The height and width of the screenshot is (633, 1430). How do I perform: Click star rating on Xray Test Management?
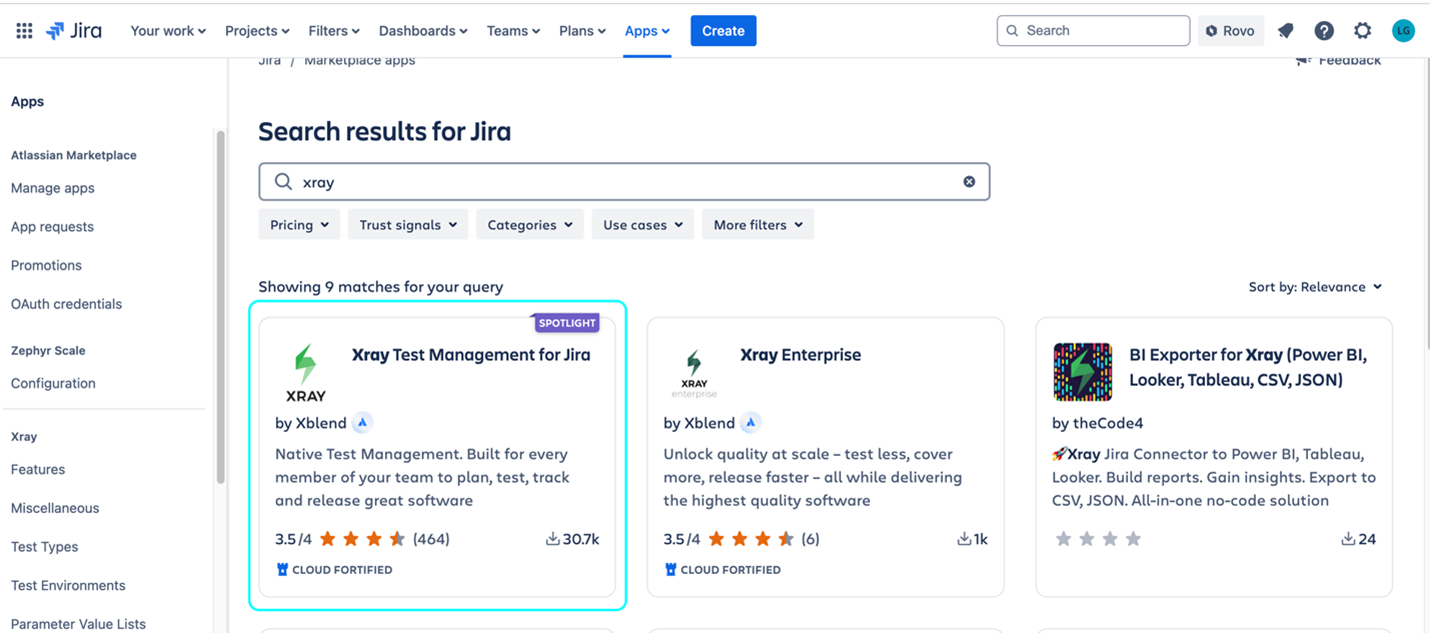362,539
